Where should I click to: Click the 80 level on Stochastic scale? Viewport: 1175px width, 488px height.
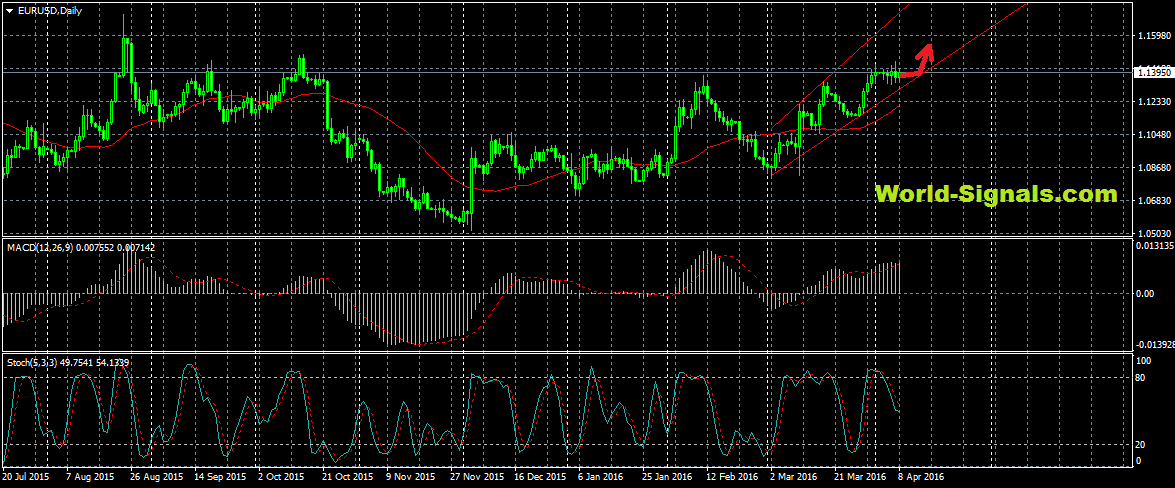point(1142,377)
